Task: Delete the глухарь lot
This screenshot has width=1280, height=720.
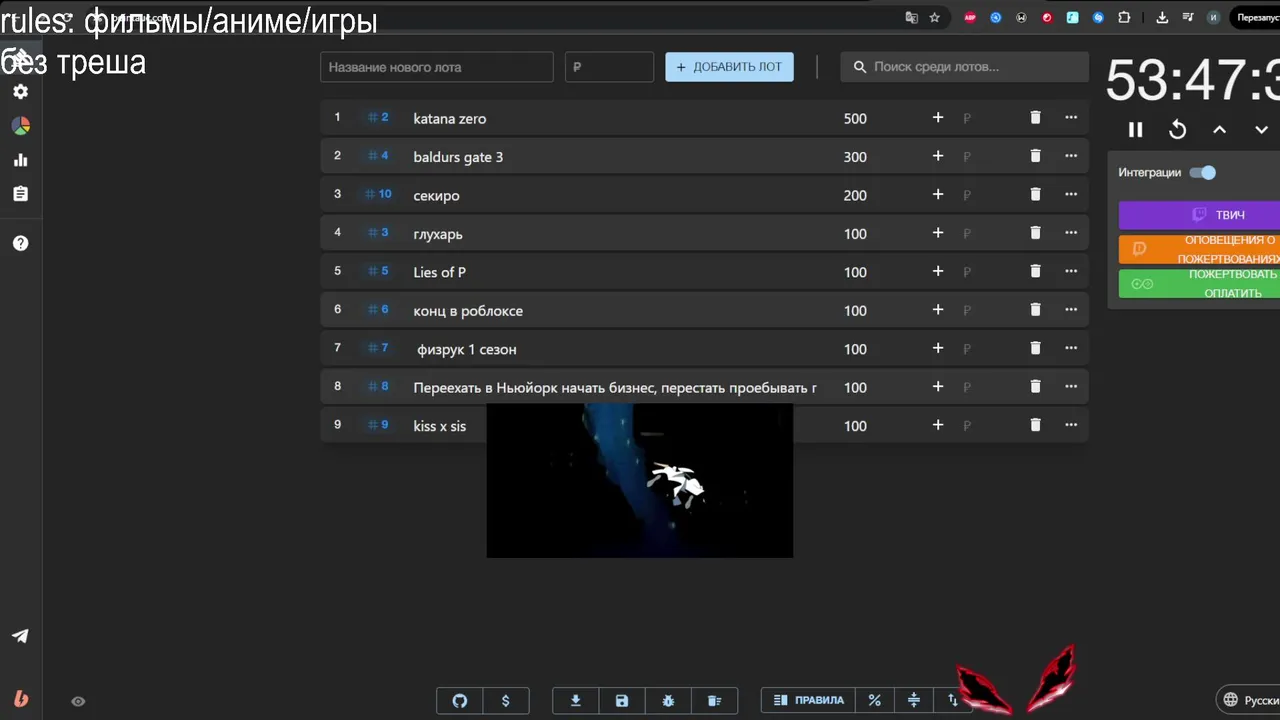Action: pos(1035,233)
